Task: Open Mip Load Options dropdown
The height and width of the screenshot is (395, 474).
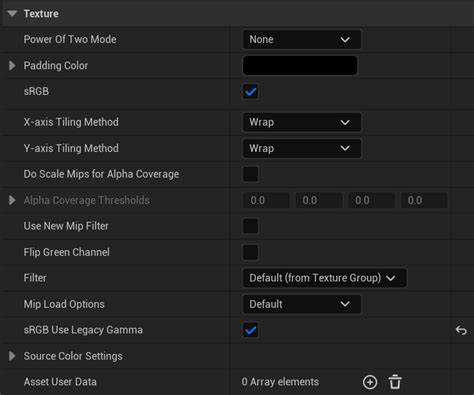Action: 302,304
